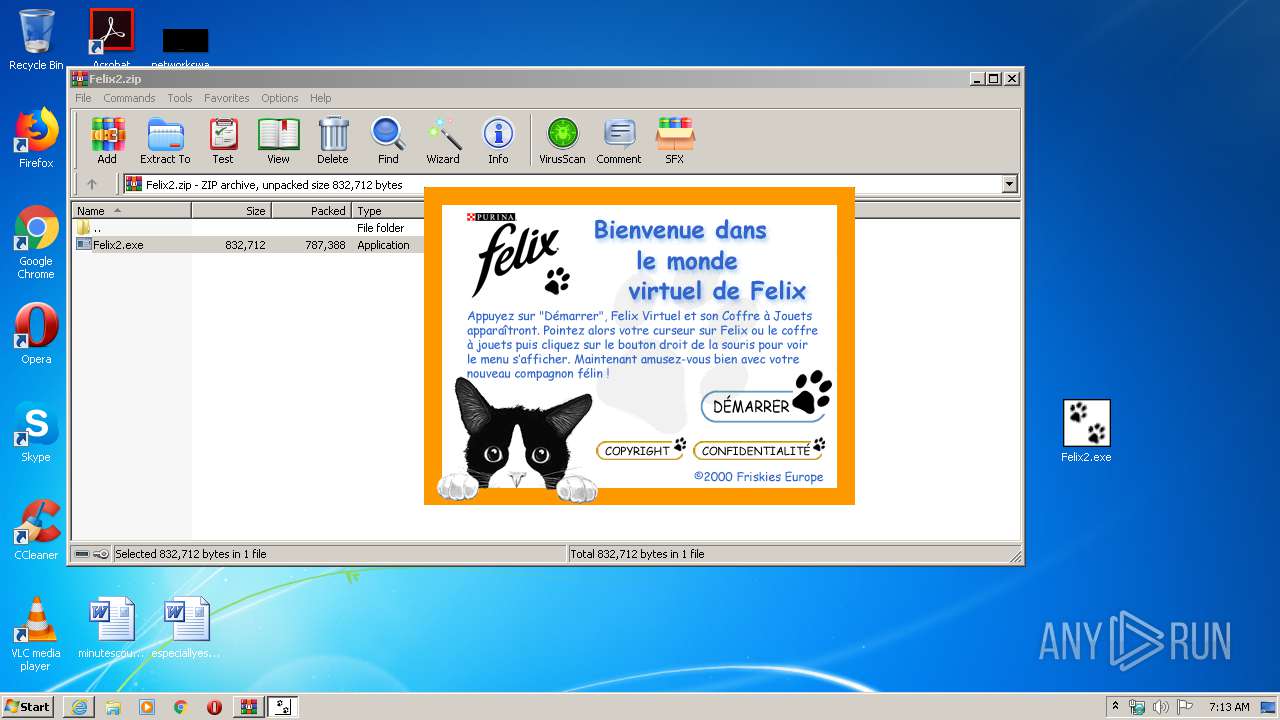Open Acrobat desktop shortcut

coord(111,38)
